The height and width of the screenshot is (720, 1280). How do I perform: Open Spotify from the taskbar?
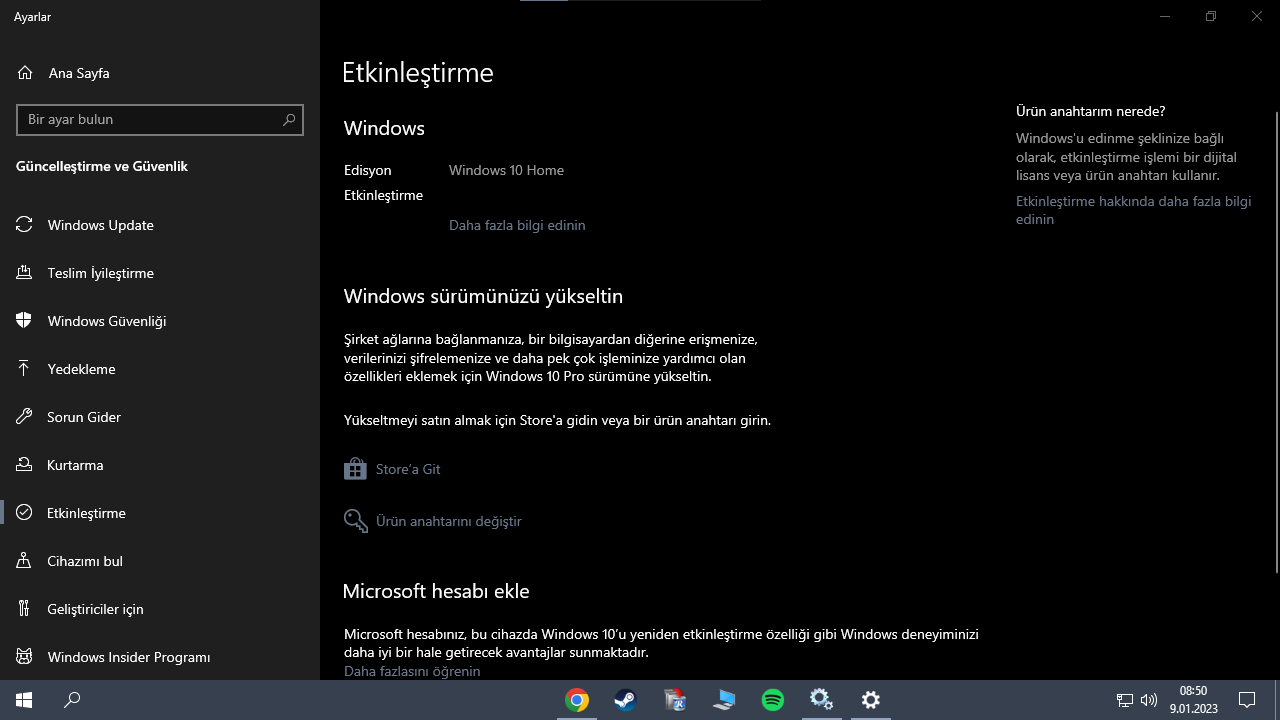tap(773, 700)
